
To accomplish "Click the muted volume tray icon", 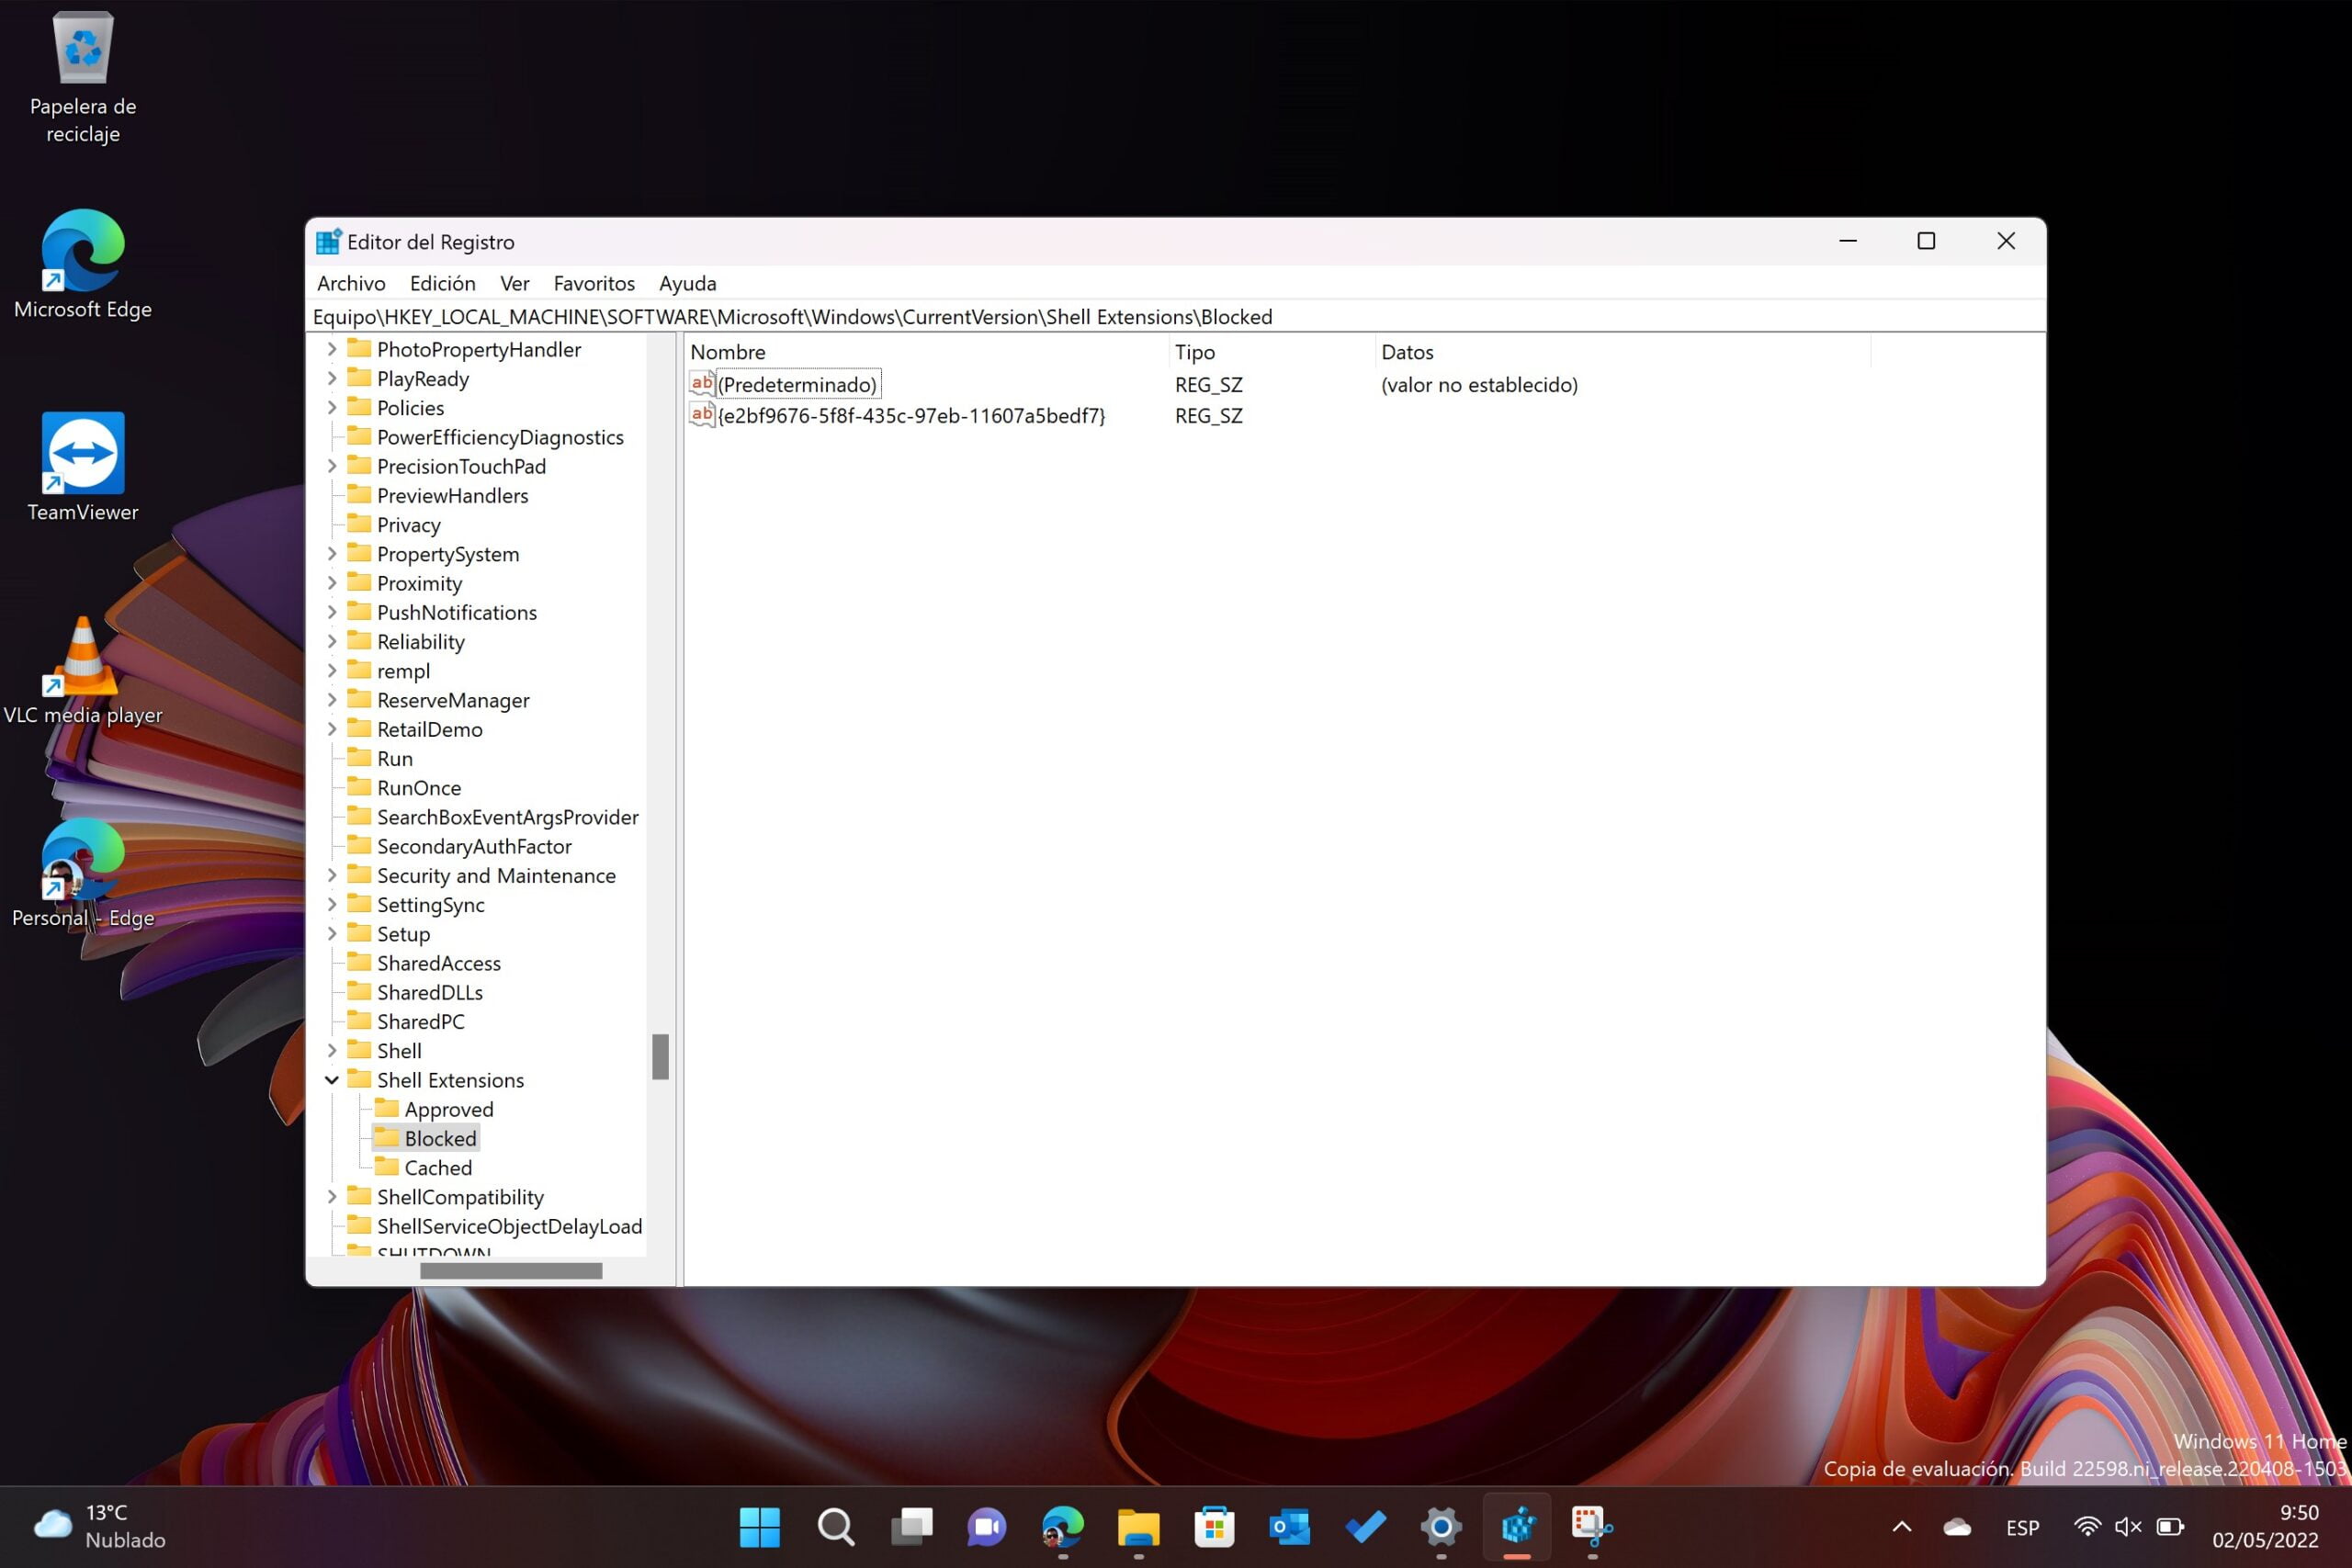I will 2127,1527.
